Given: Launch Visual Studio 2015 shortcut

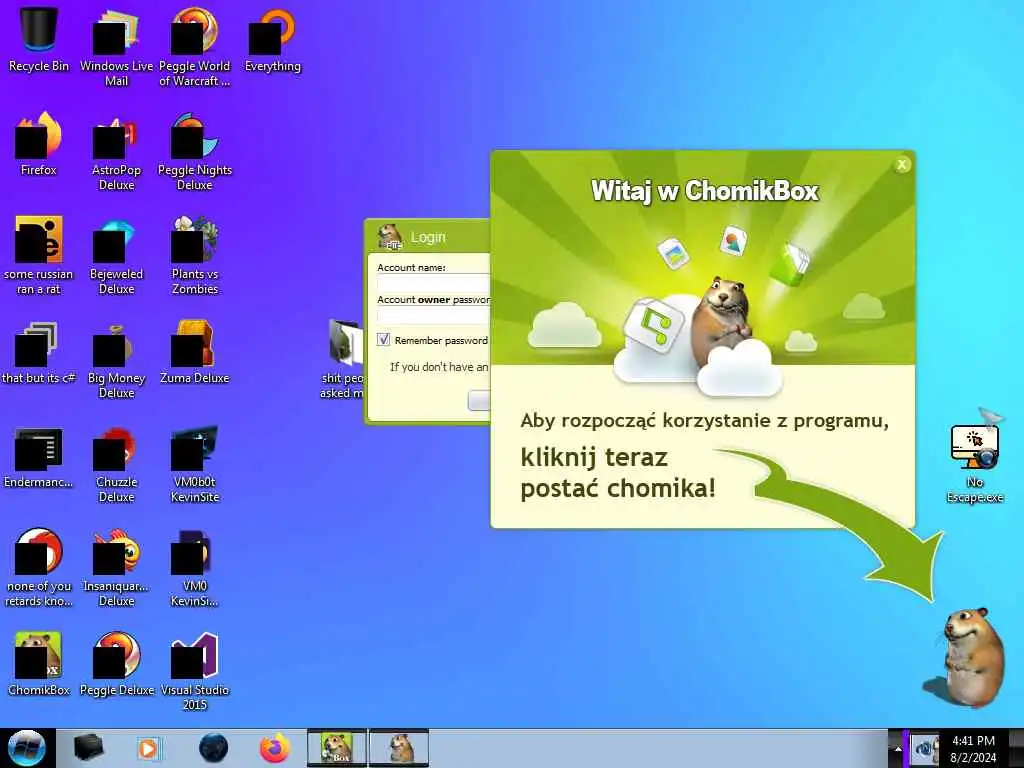Looking at the screenshot, I should point(195,671).
